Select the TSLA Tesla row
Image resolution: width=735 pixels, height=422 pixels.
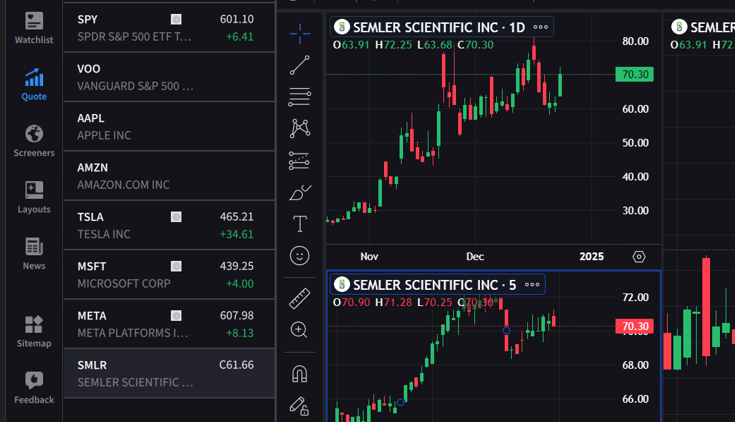tap(169, 226)
